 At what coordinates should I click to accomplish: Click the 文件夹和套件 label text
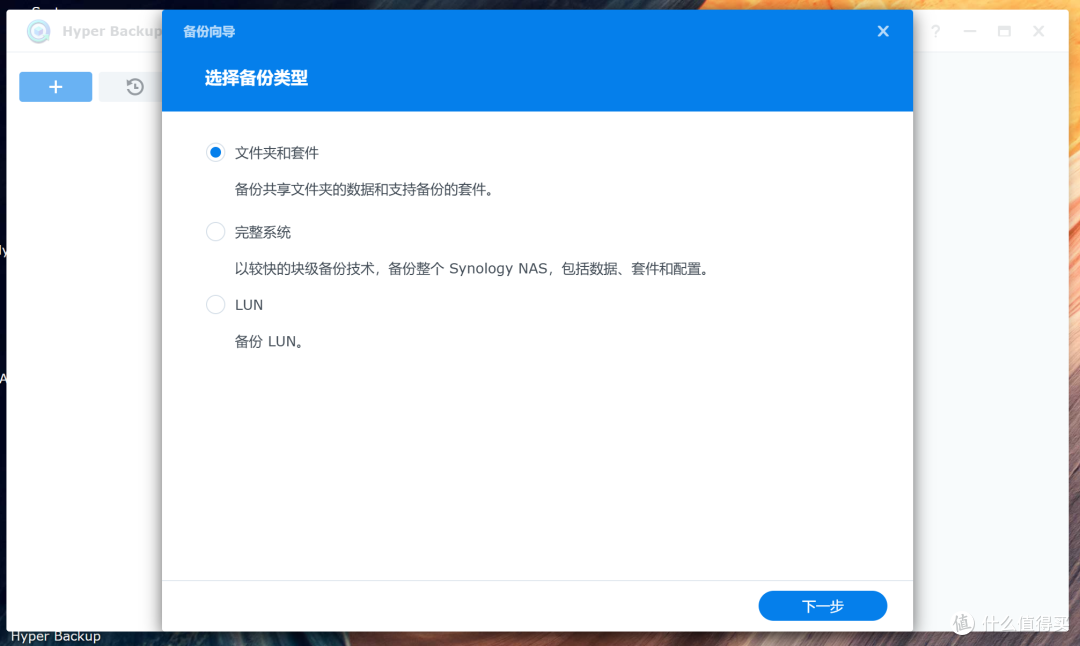pos(276,153)
